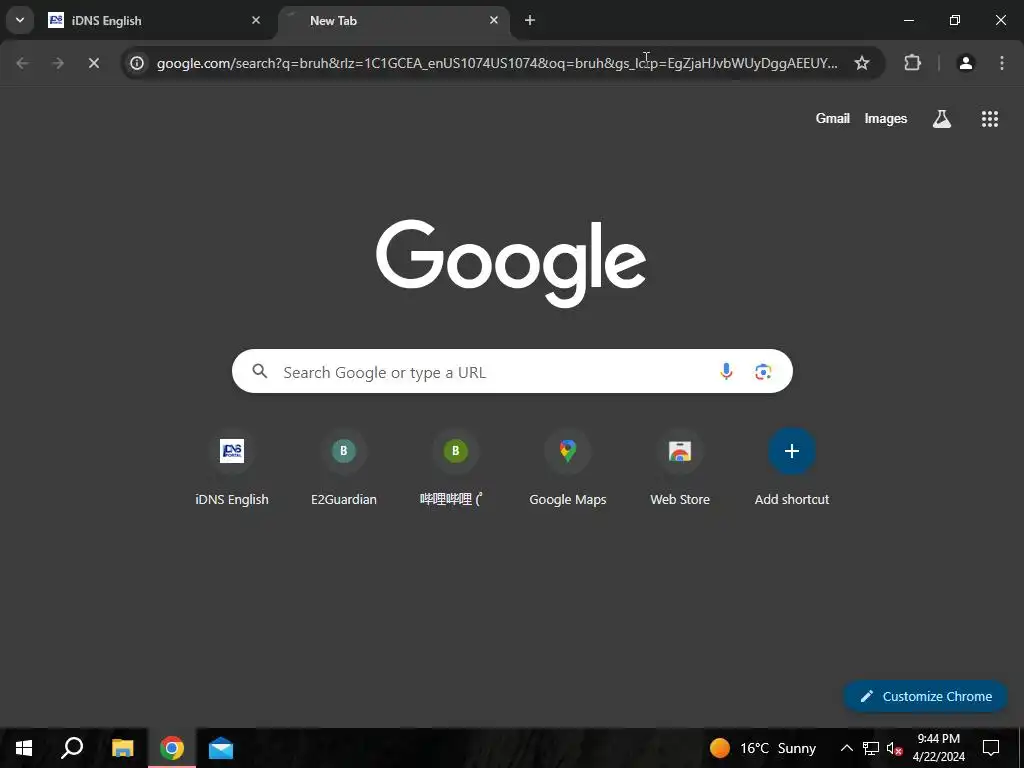Open the 16°C Sunny weather widget
This screenshot has width=1024, height=768.
pyautogui.click(x=763, y=748)
